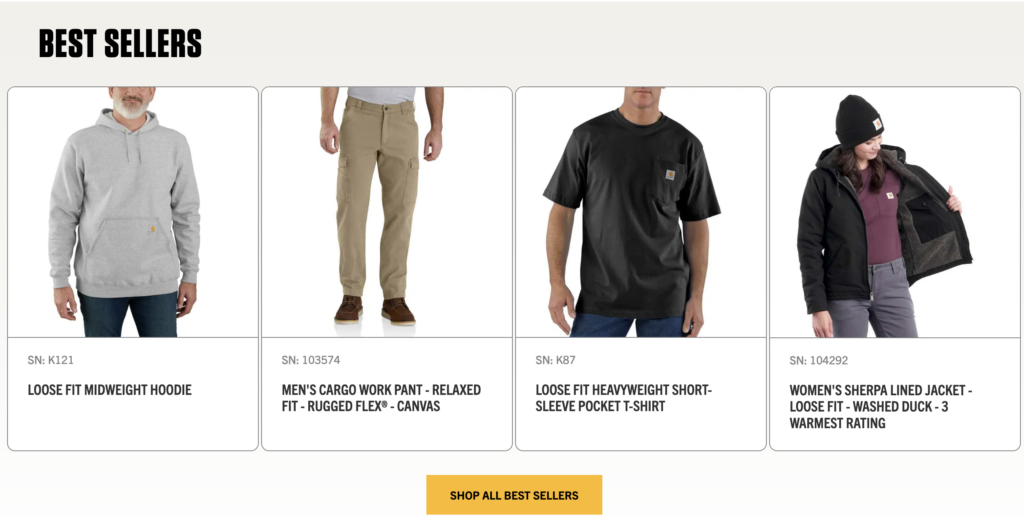Click the Shop All Best Sellers button

coord(514,495)
